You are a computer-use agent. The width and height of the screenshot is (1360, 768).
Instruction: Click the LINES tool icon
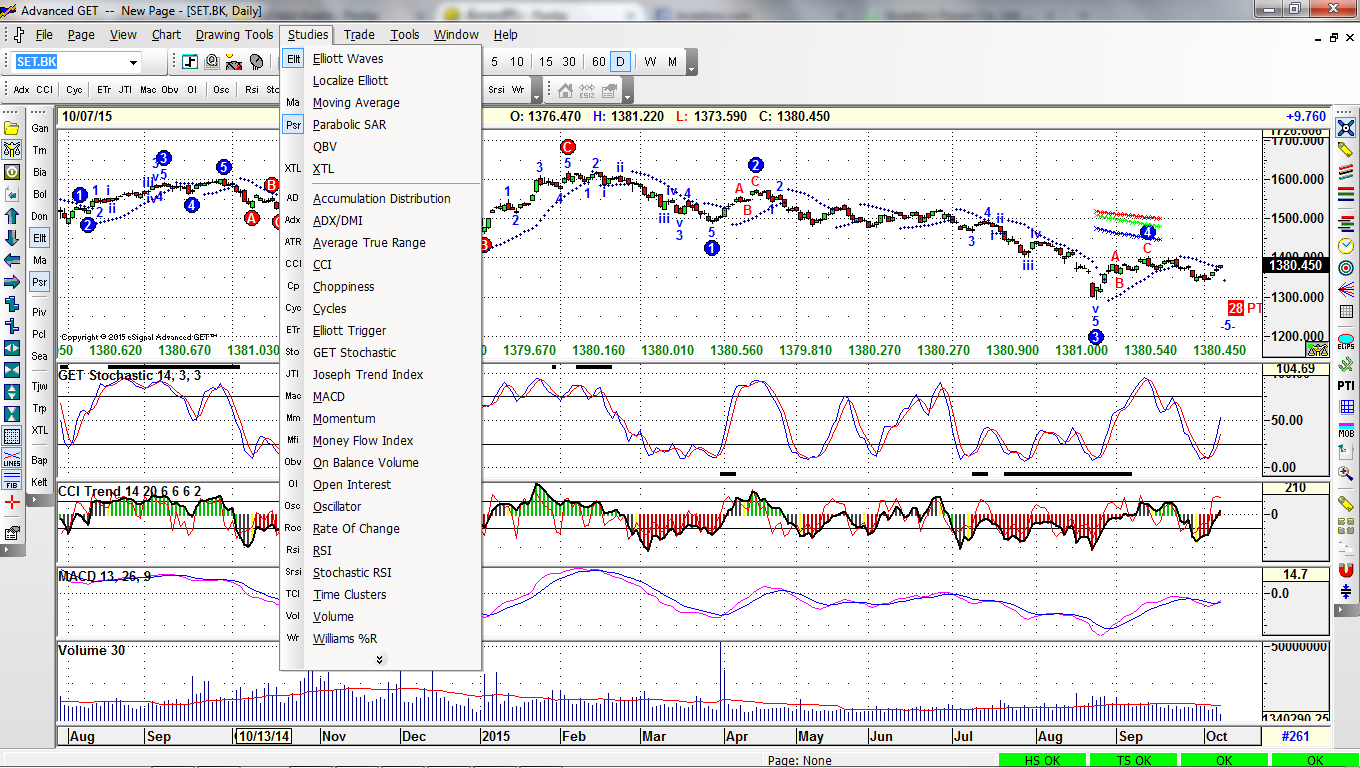(x=12, y=458)
